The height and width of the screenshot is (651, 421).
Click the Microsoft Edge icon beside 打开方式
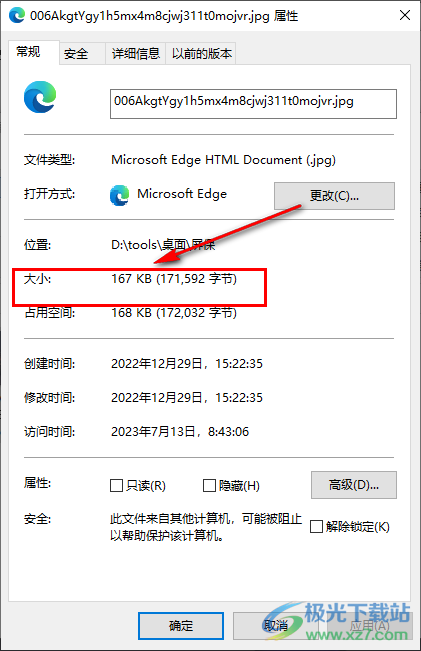pyautogui.click(x=120, y=195)
